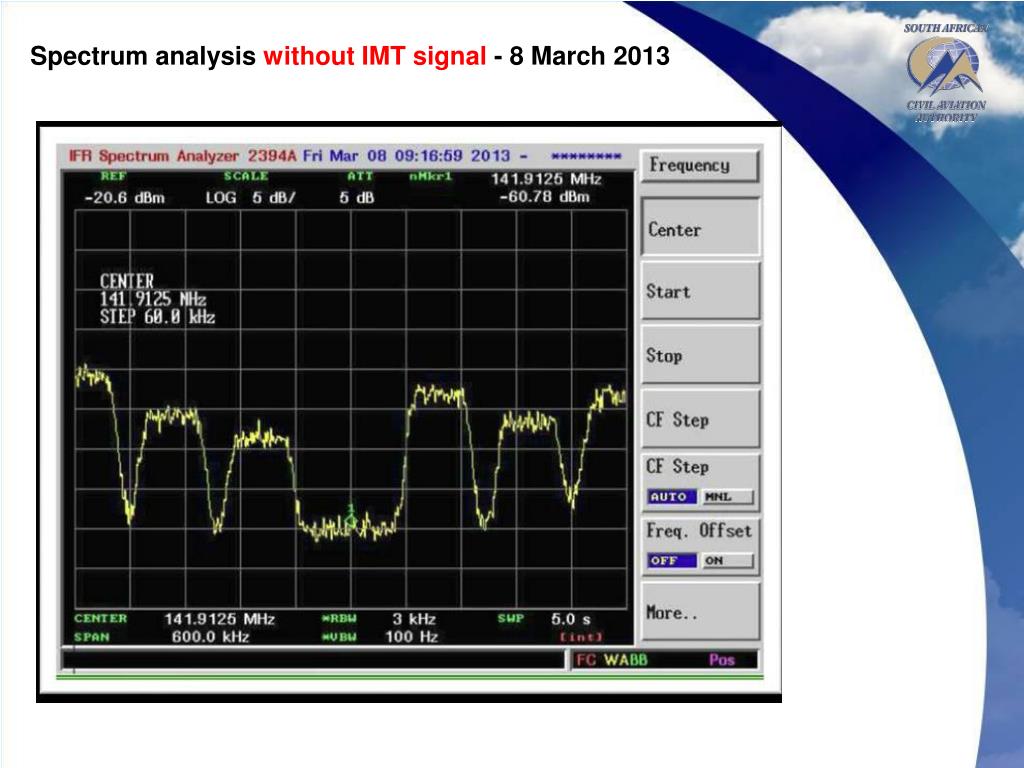Choose the Start frequency softkey
Screen dimensions: 1024x768
[x=700, y=291]
